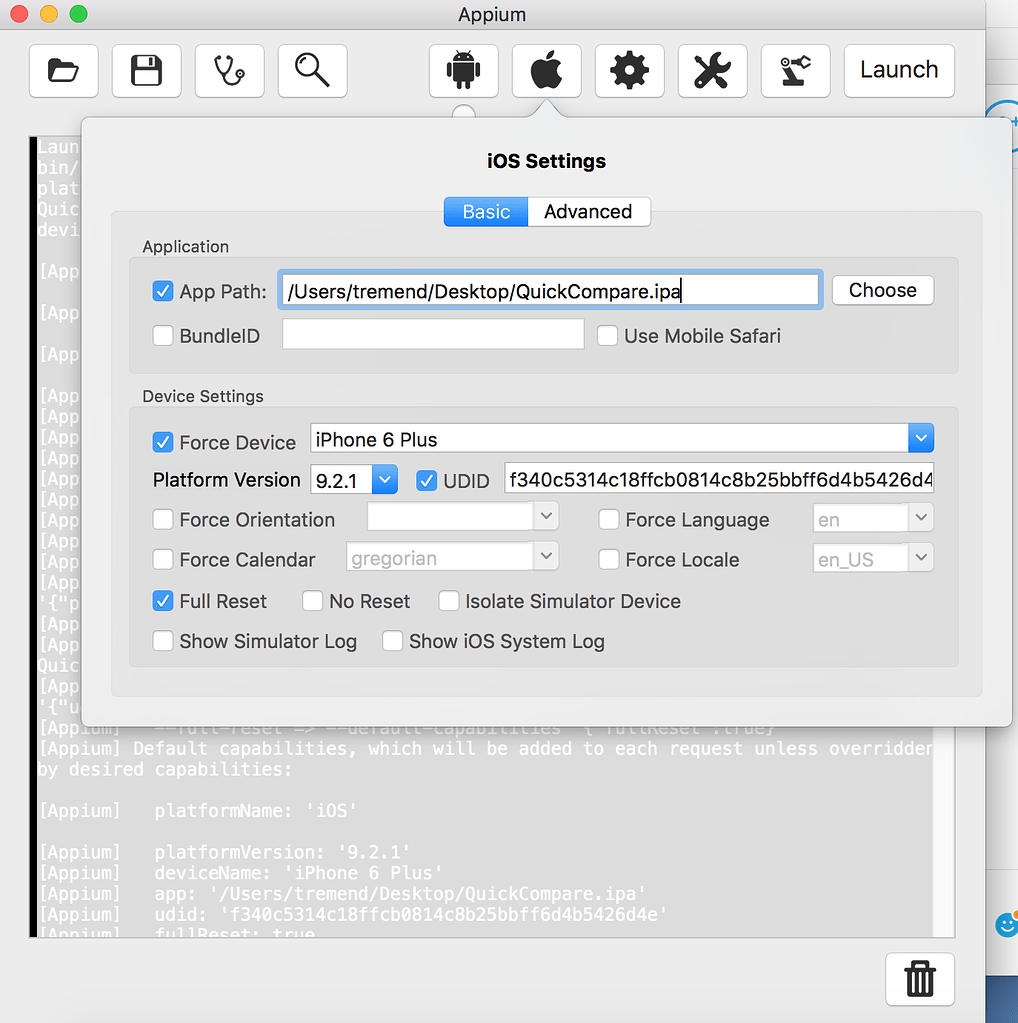Open iOS settings via the Apple icon
Viewport: 1018px width, 1023px height.
pyautogui.click(x=546, y=70)
